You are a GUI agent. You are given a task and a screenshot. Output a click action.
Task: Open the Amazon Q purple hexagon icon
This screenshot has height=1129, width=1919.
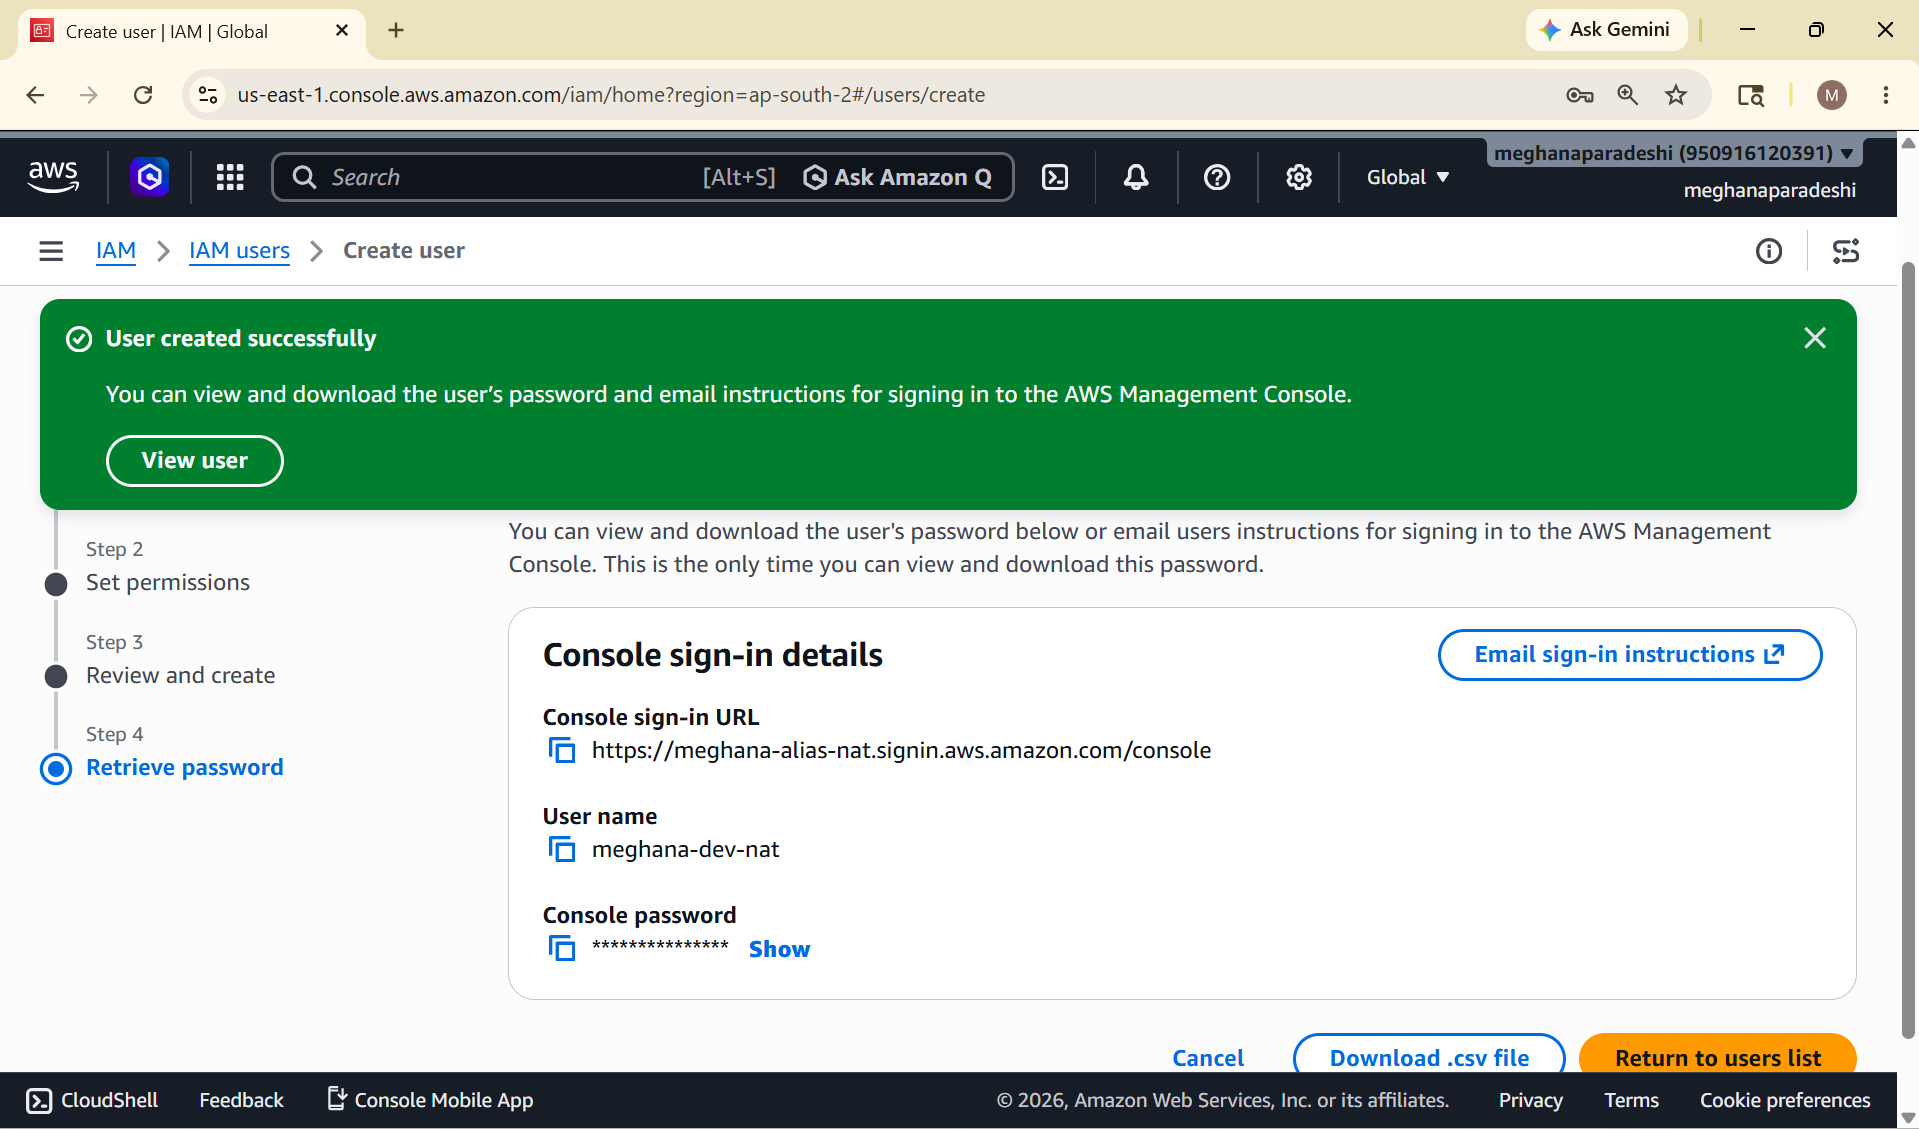click(x=149, y=177)
